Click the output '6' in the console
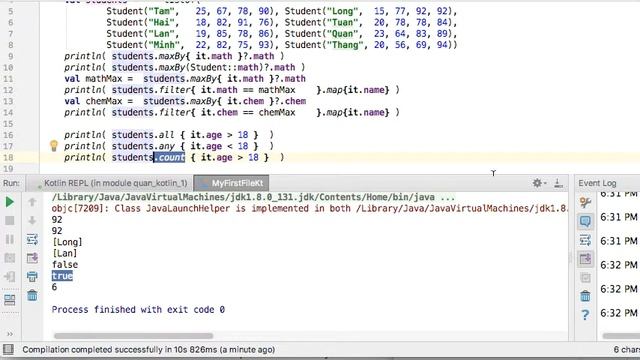640x360 pixels. (54, 287)
